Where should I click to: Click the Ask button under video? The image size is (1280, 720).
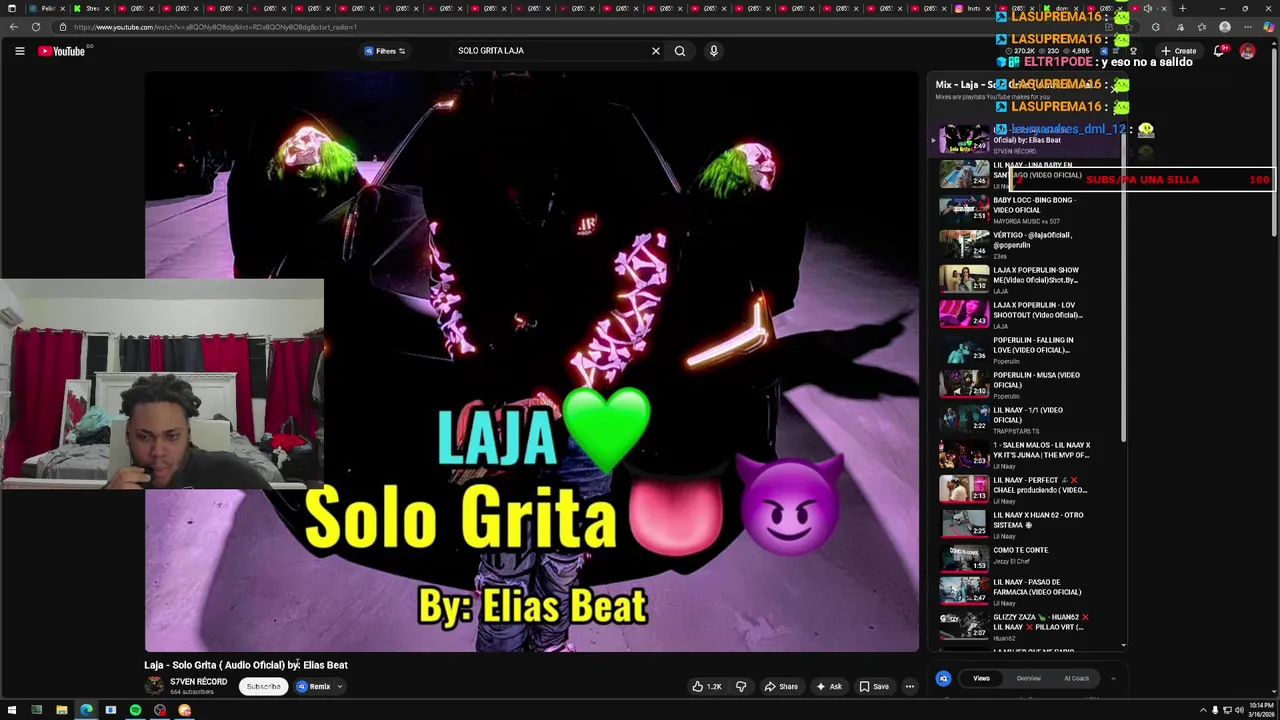829,687
